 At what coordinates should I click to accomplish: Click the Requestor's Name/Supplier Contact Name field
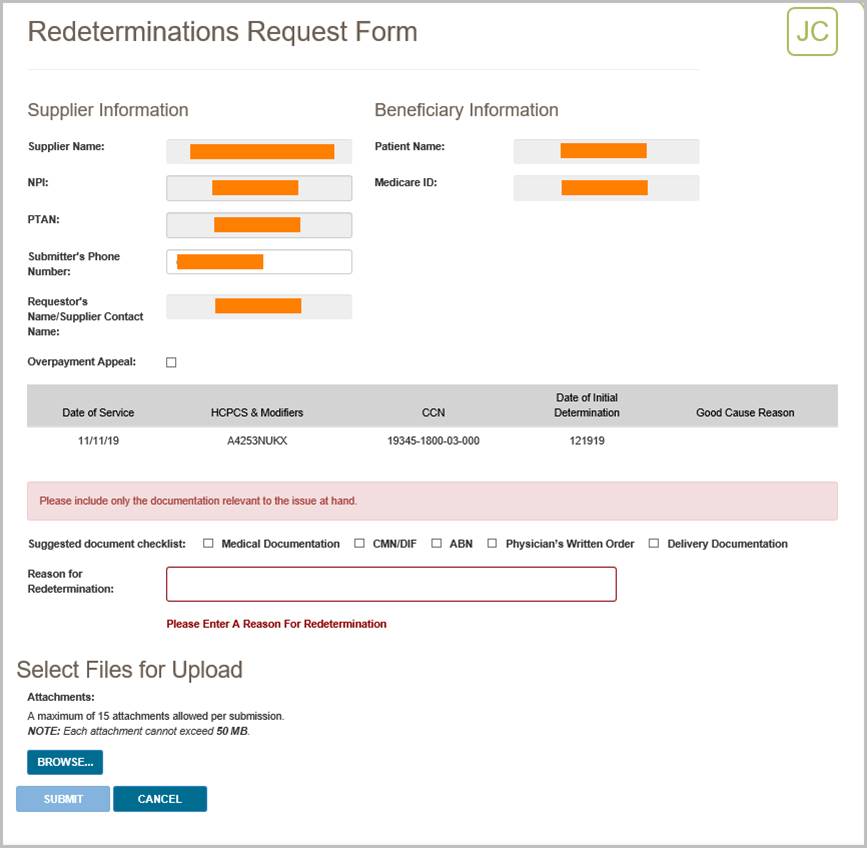[x=258, y=306]
